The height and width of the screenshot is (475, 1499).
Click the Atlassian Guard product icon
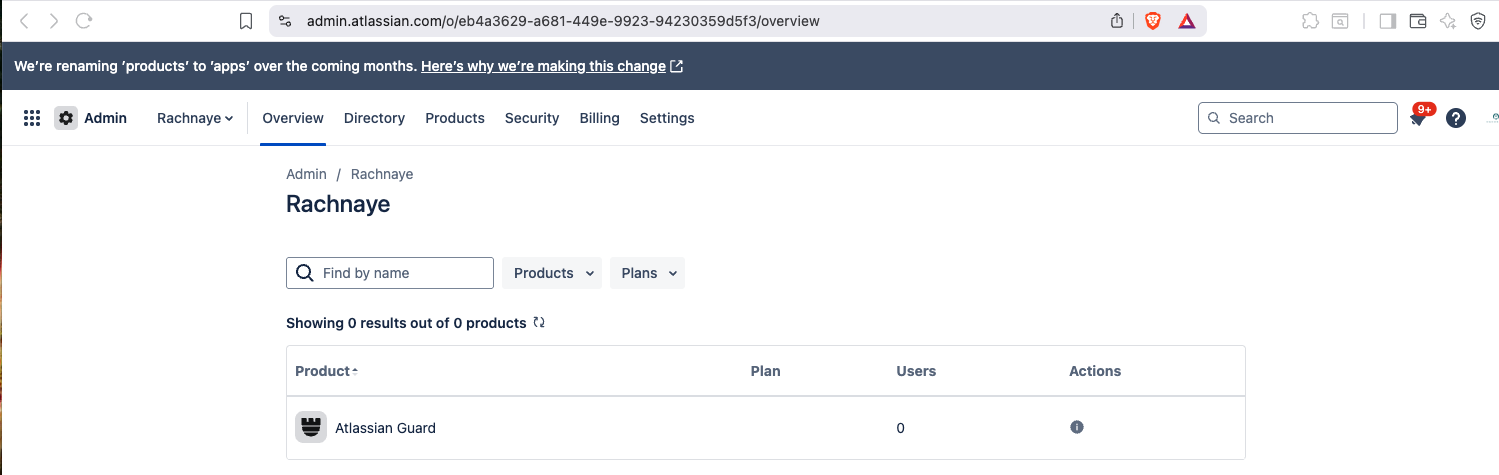point(311,427)
